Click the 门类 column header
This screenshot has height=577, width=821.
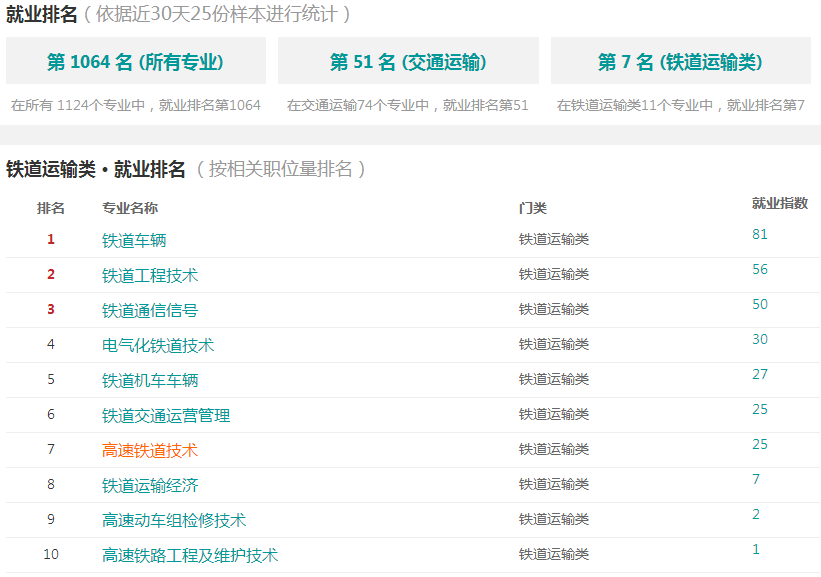[532, 208]
